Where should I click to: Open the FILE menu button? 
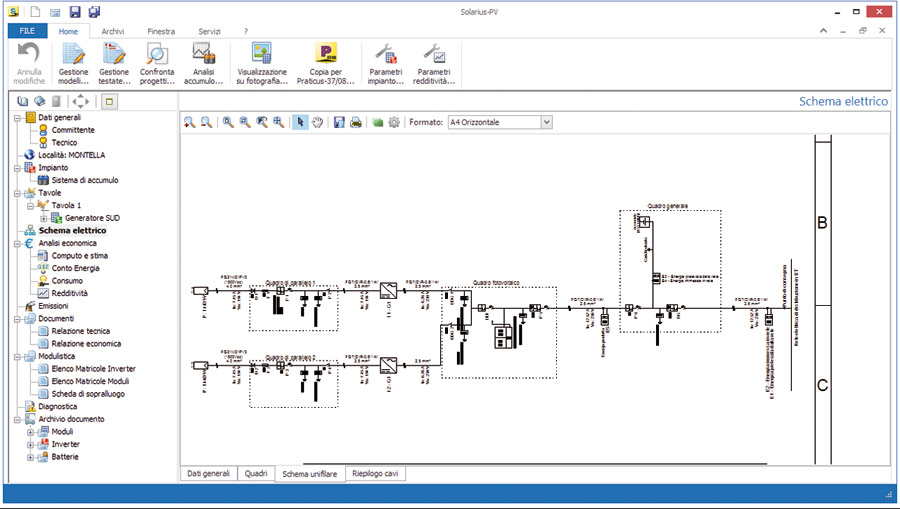(x=27, y=31)
